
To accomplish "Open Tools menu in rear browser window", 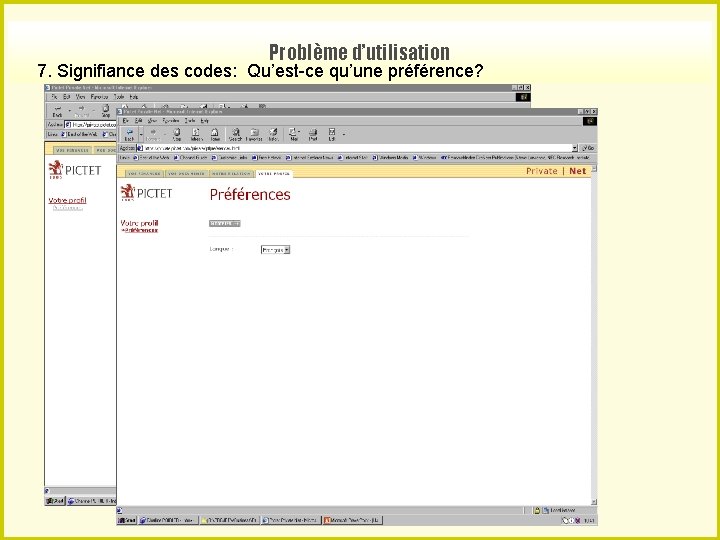I will tap(119, 97).
